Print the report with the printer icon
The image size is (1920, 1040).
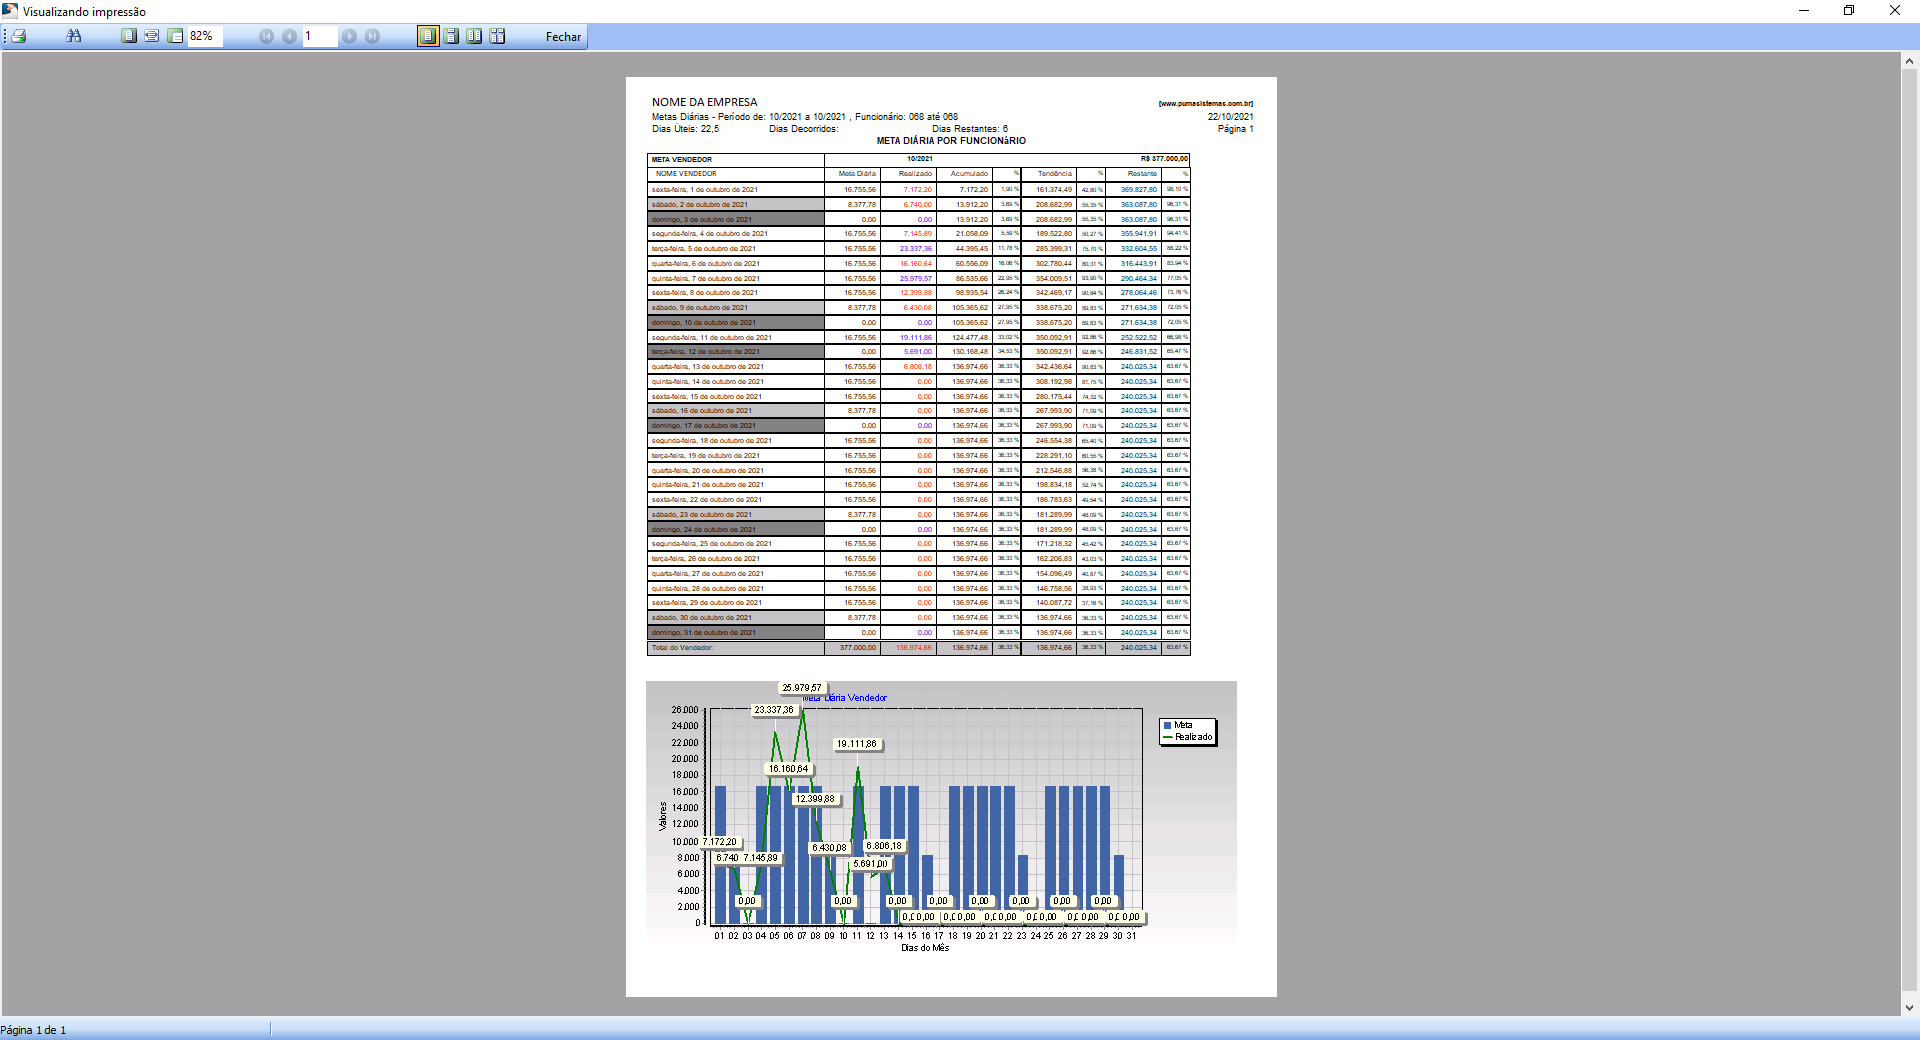pyautogui.click(x=19, y=36)
